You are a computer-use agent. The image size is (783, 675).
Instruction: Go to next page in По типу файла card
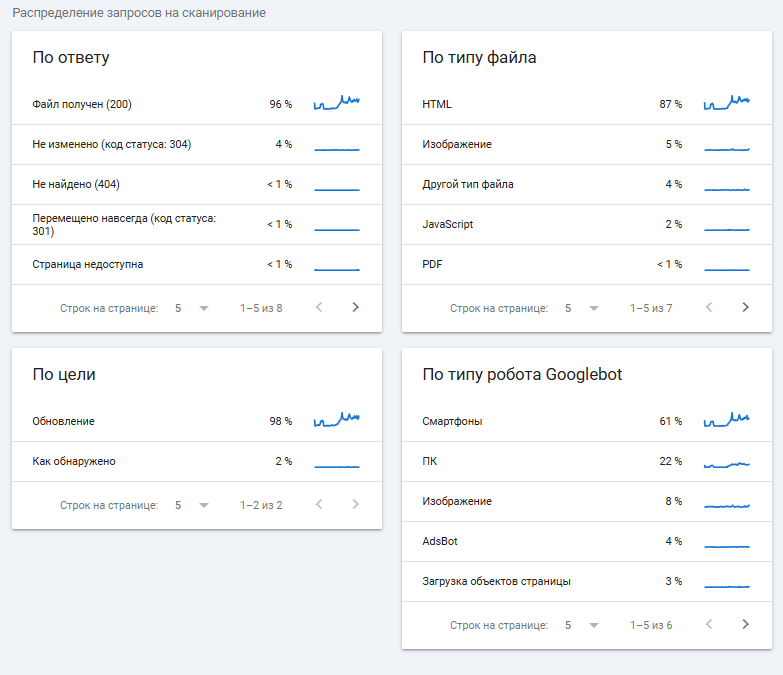(x=745, y=308)
